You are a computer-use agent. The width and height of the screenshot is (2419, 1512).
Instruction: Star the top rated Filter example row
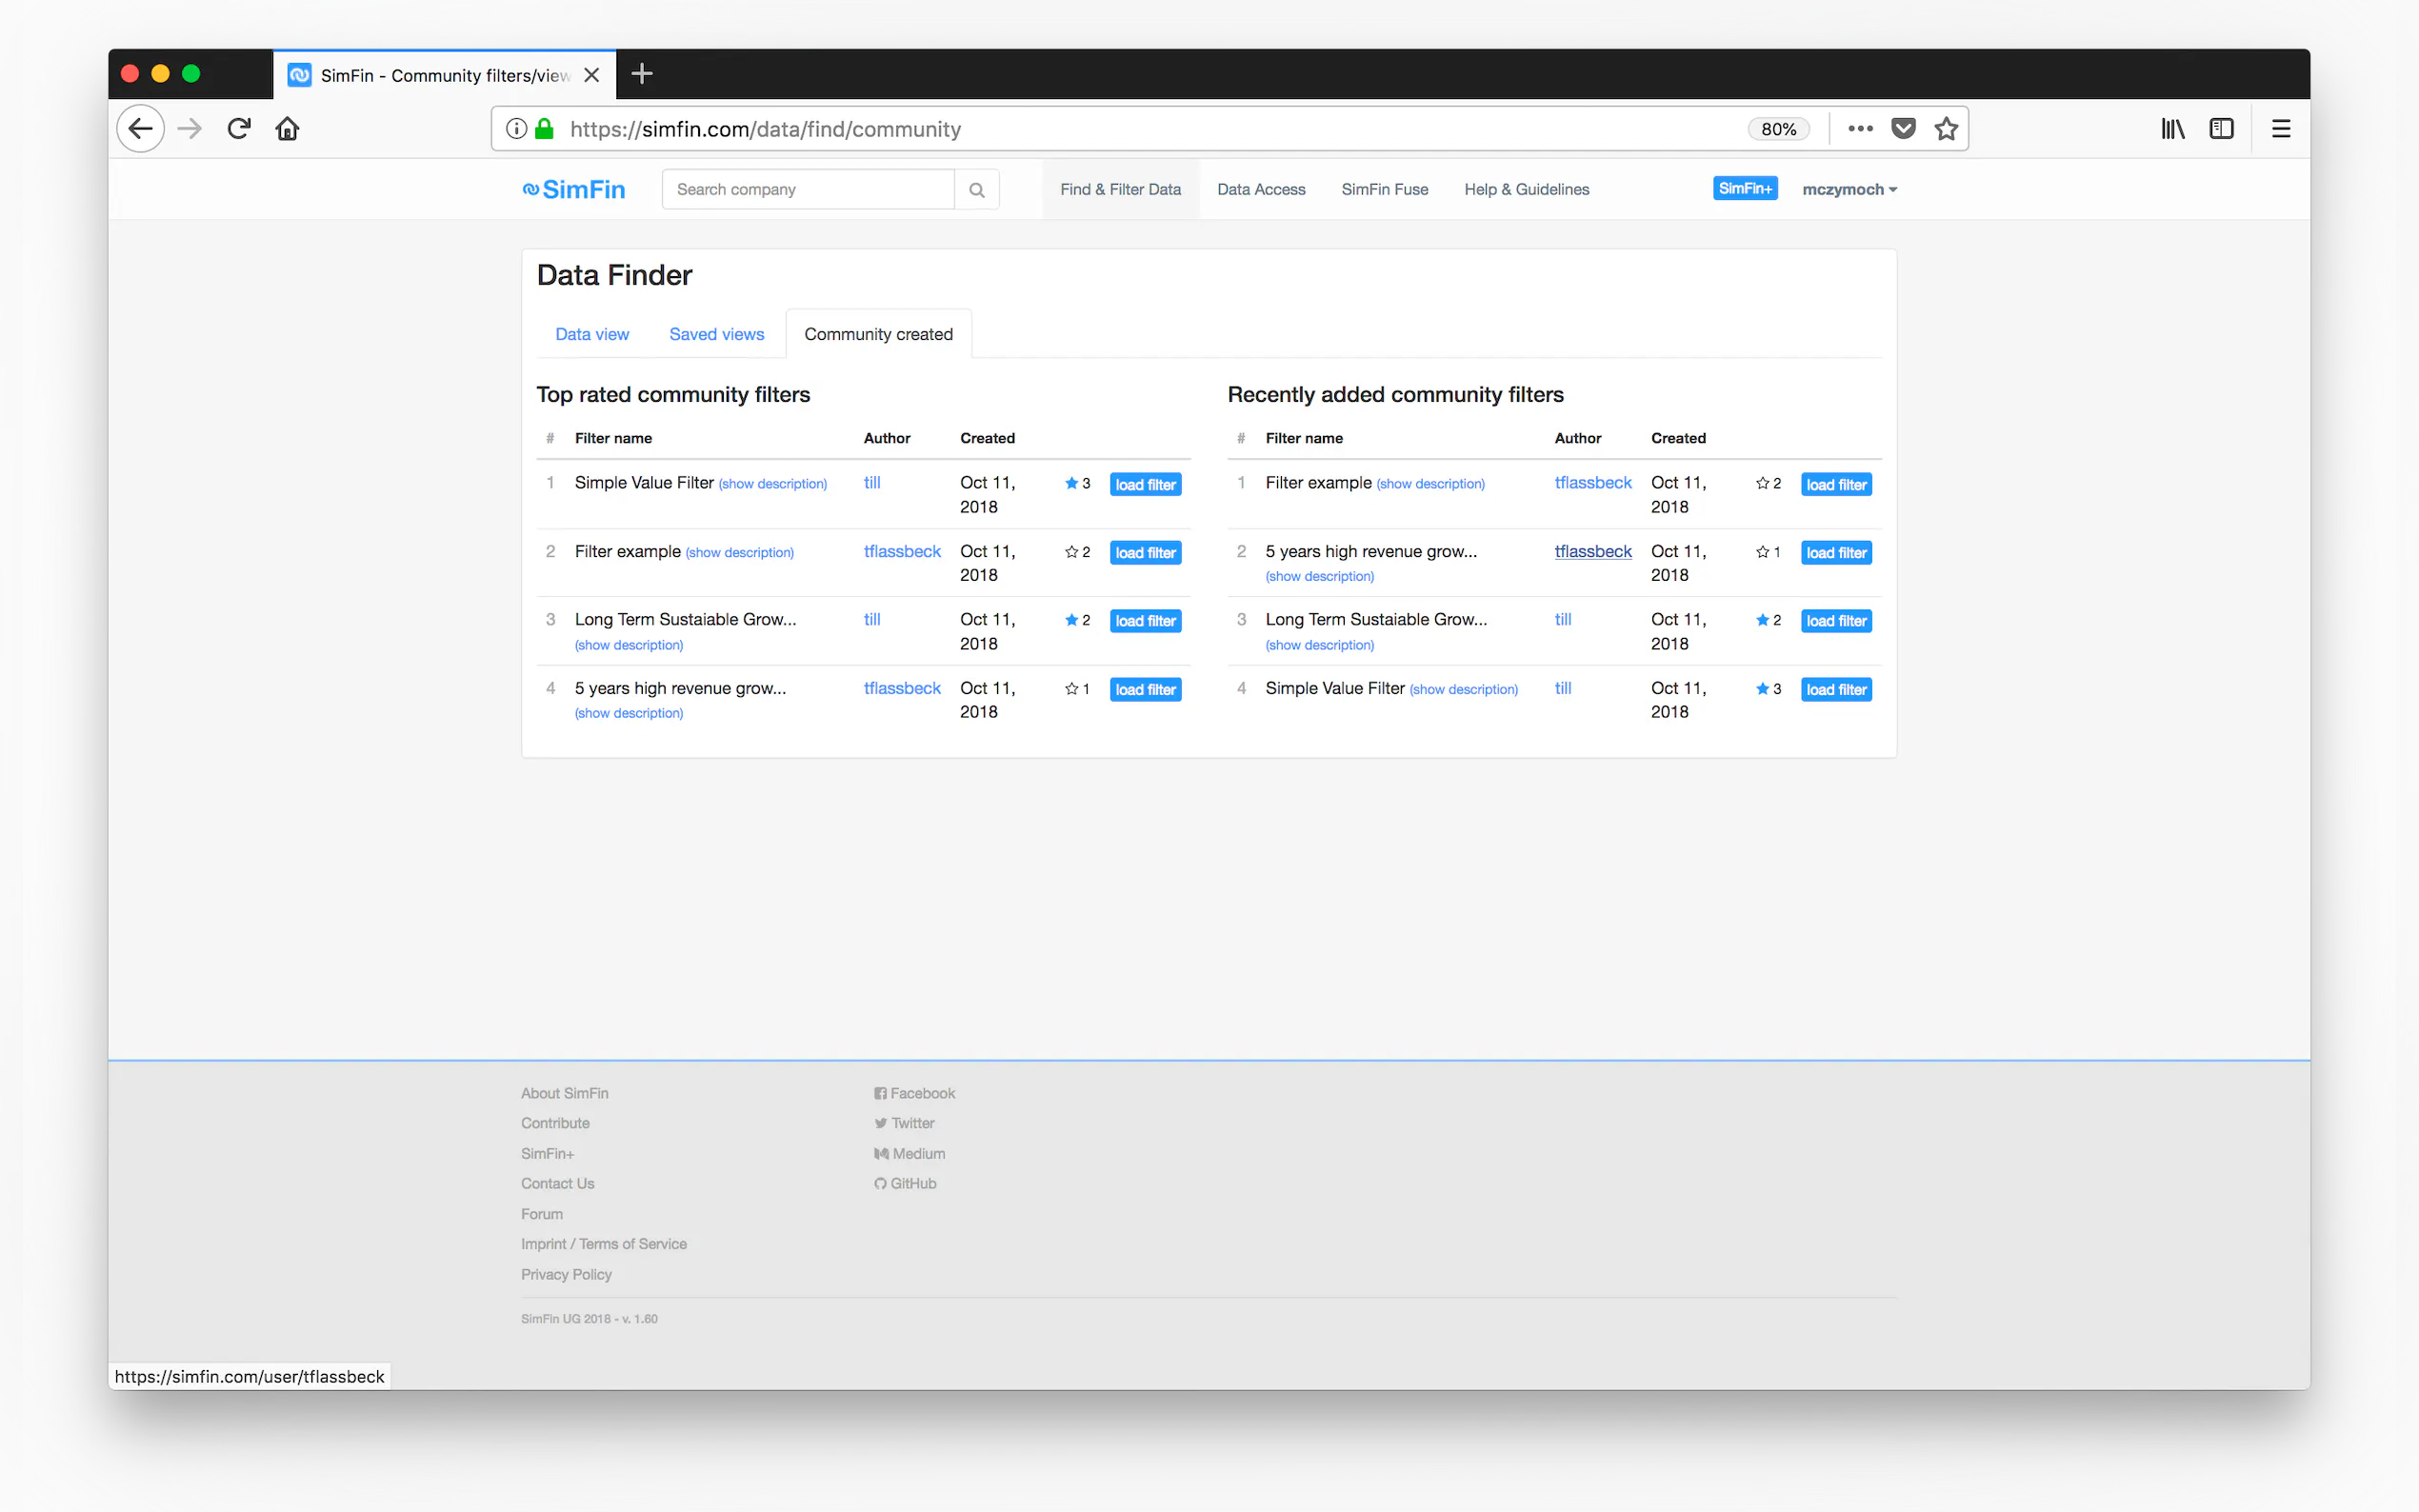point(1071,552)
